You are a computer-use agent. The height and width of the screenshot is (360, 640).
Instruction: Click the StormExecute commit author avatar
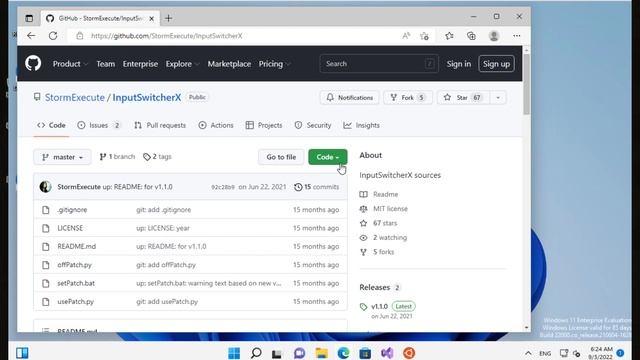tap(45, 187)
